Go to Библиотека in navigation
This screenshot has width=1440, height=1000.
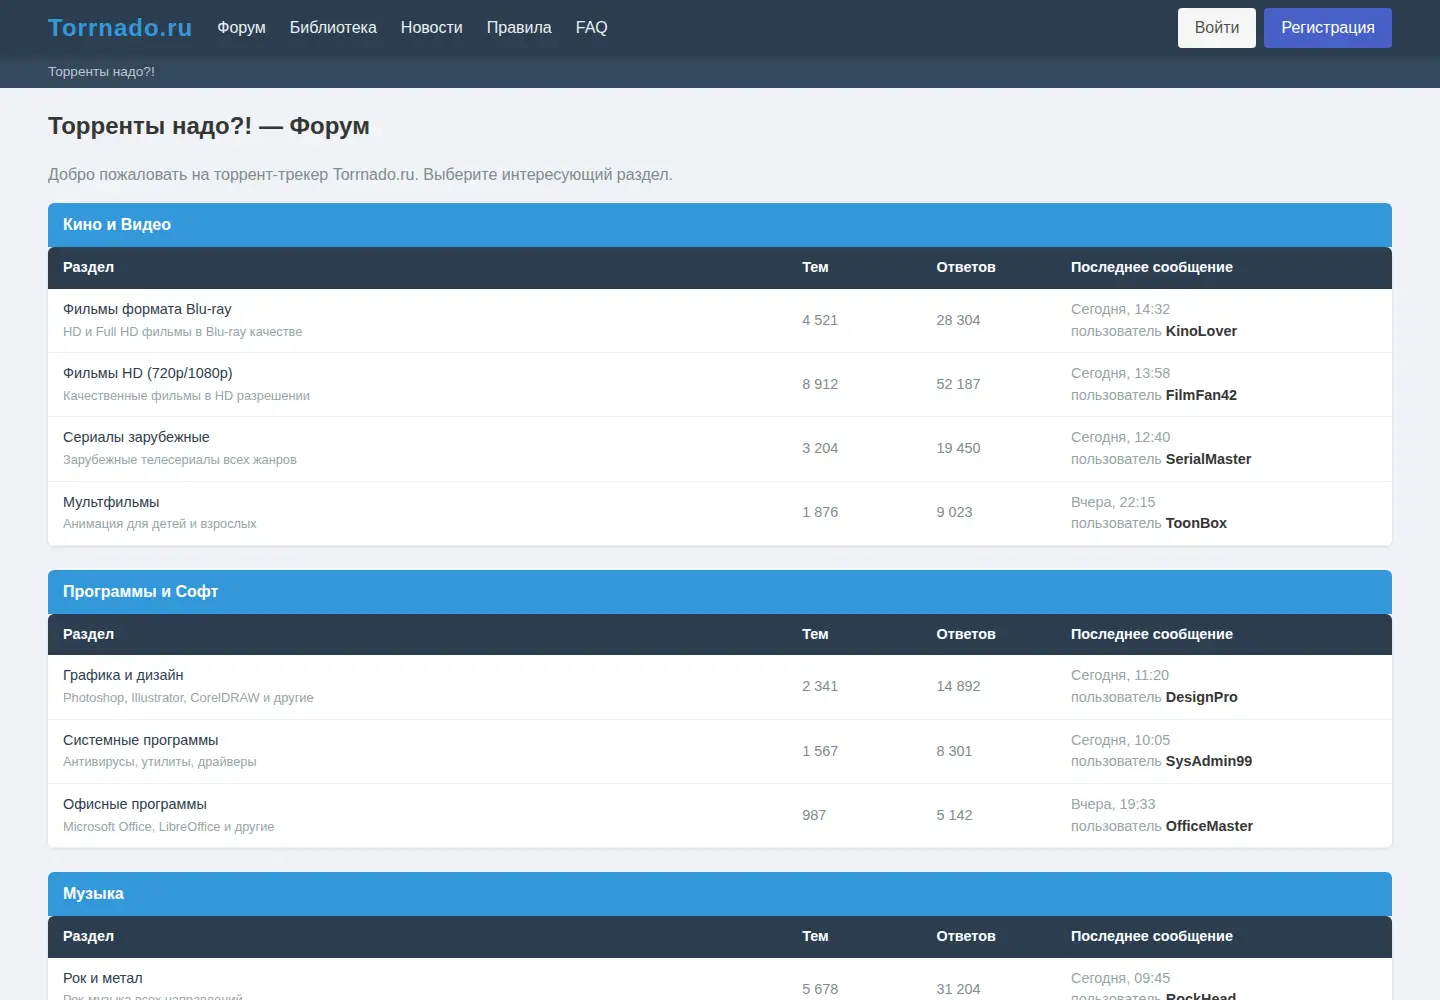pos(333,28)
